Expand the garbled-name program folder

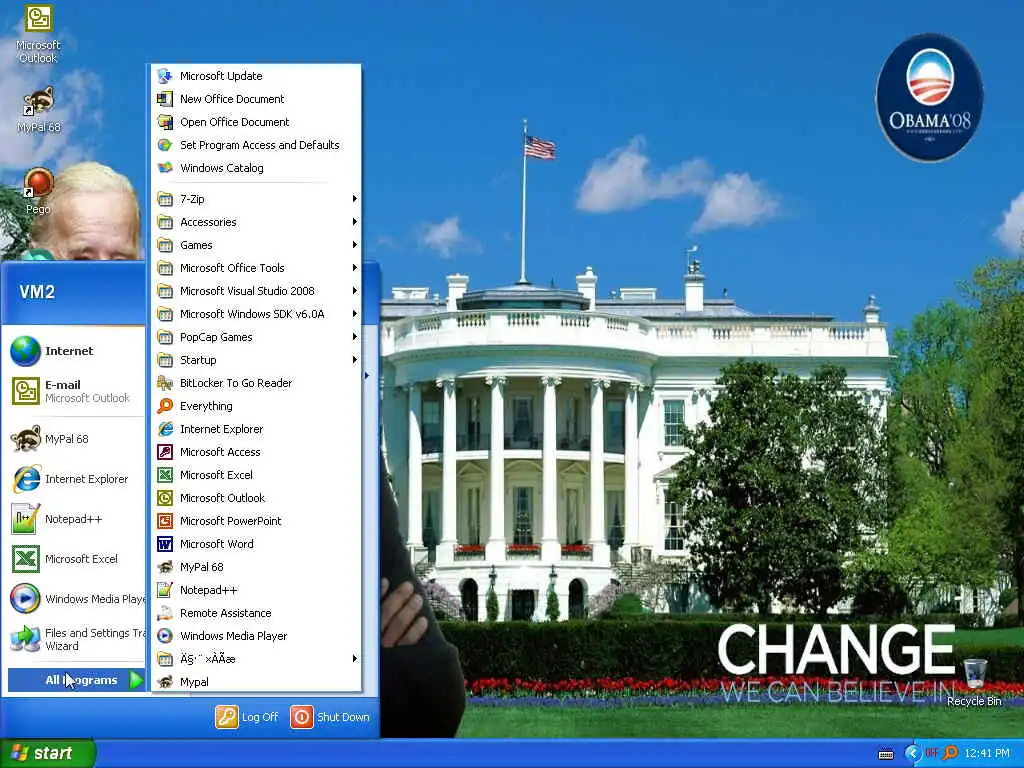tap(256, 659)
